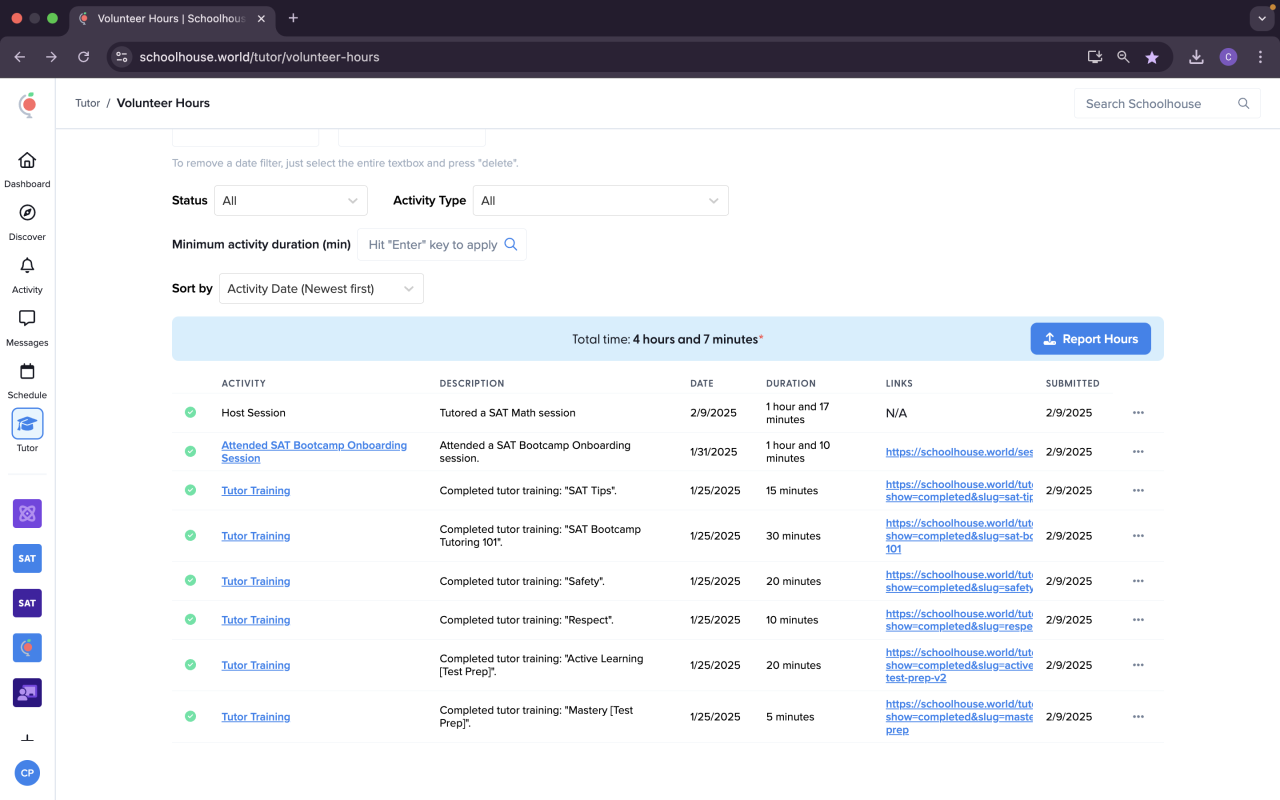Click the Activity bell icon

27,266
